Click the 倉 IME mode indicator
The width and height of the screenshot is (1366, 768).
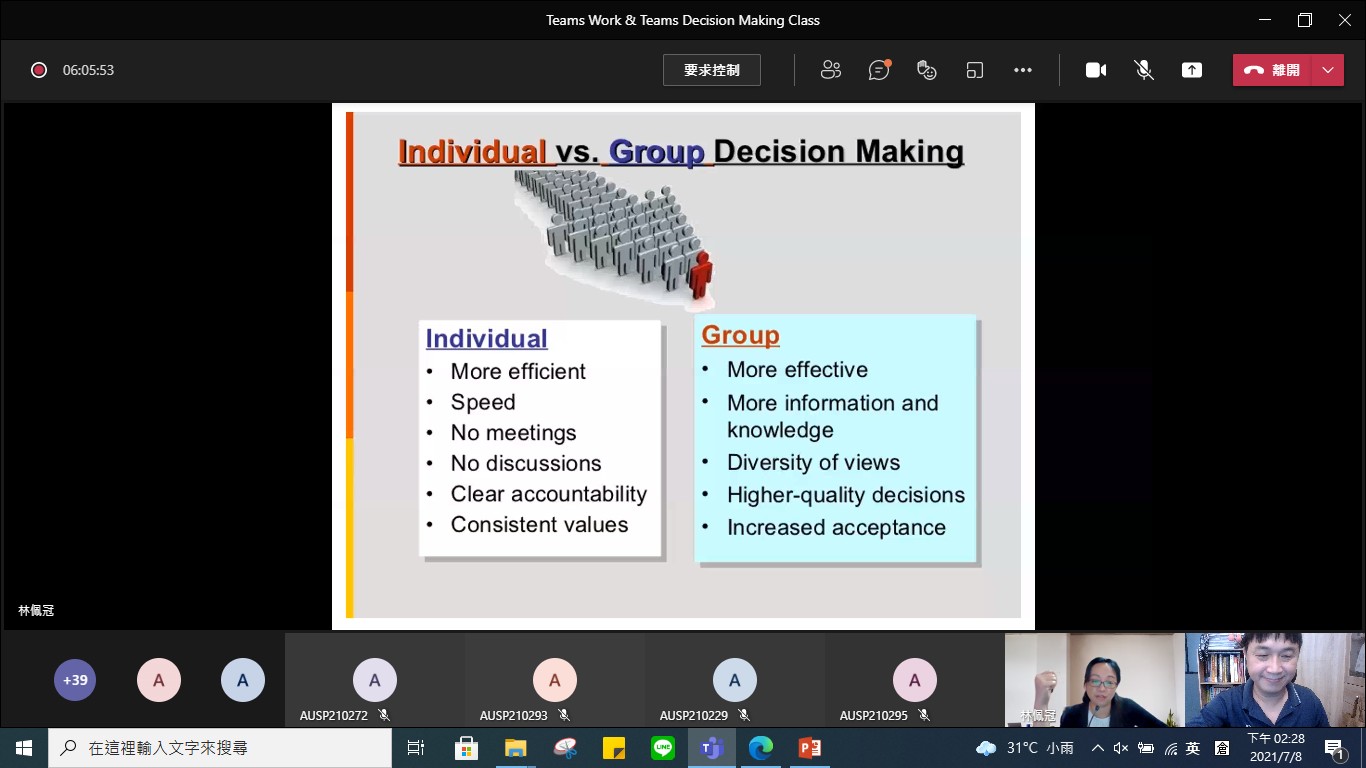1221,748
